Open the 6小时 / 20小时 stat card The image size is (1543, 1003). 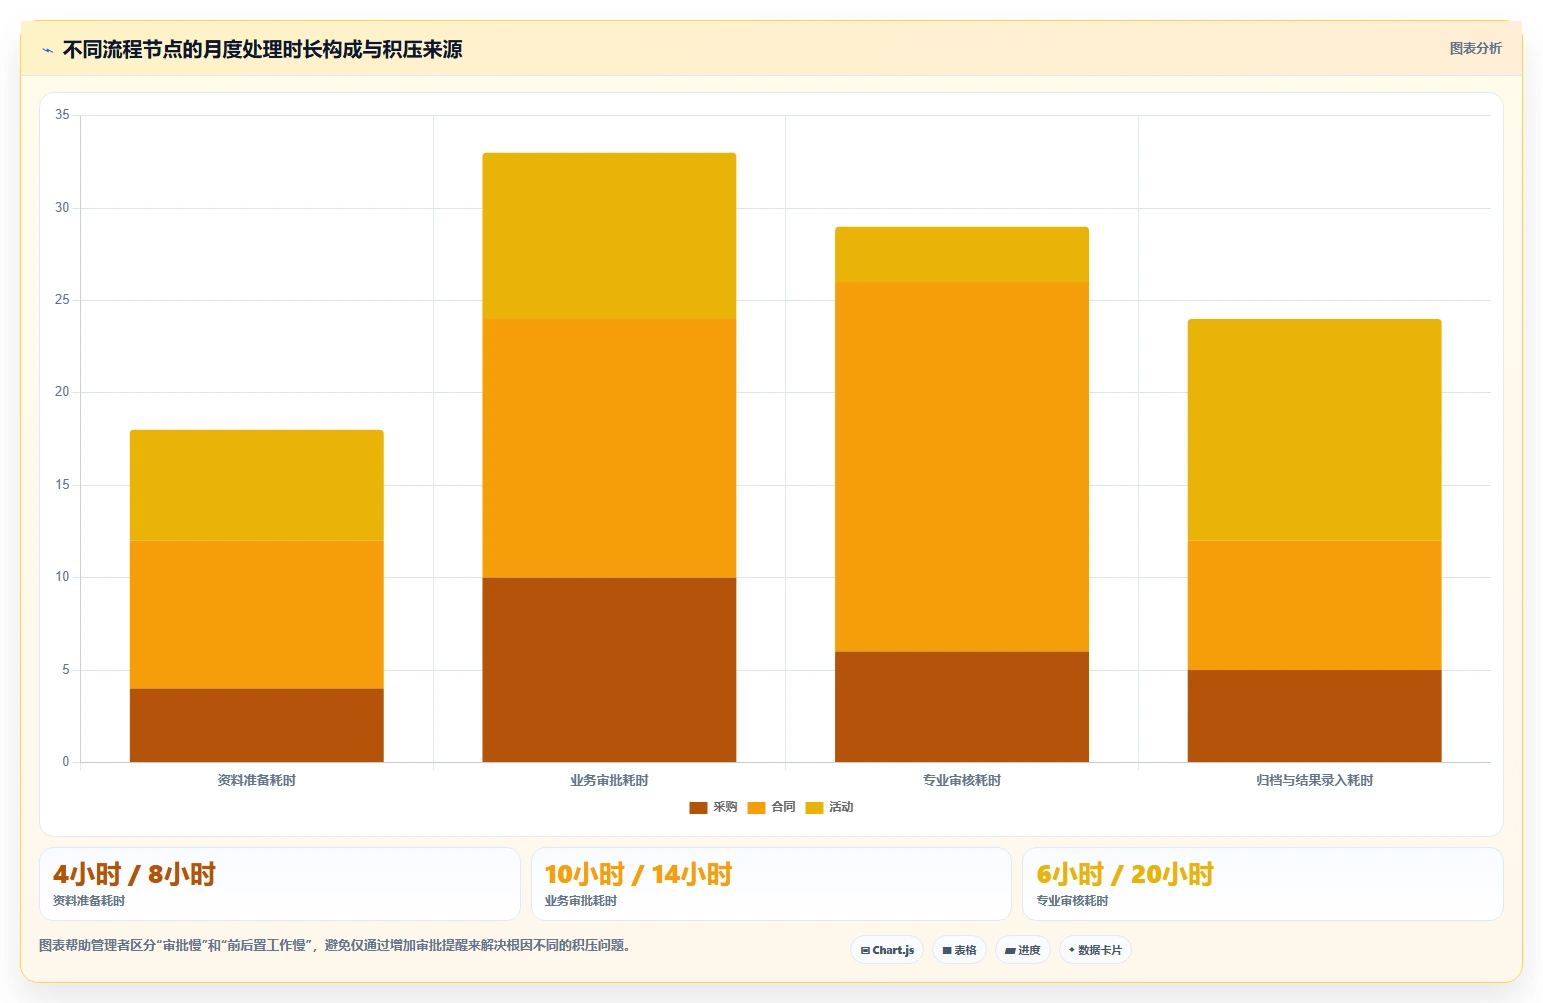pyautogui.click(x=1263, y=884)
